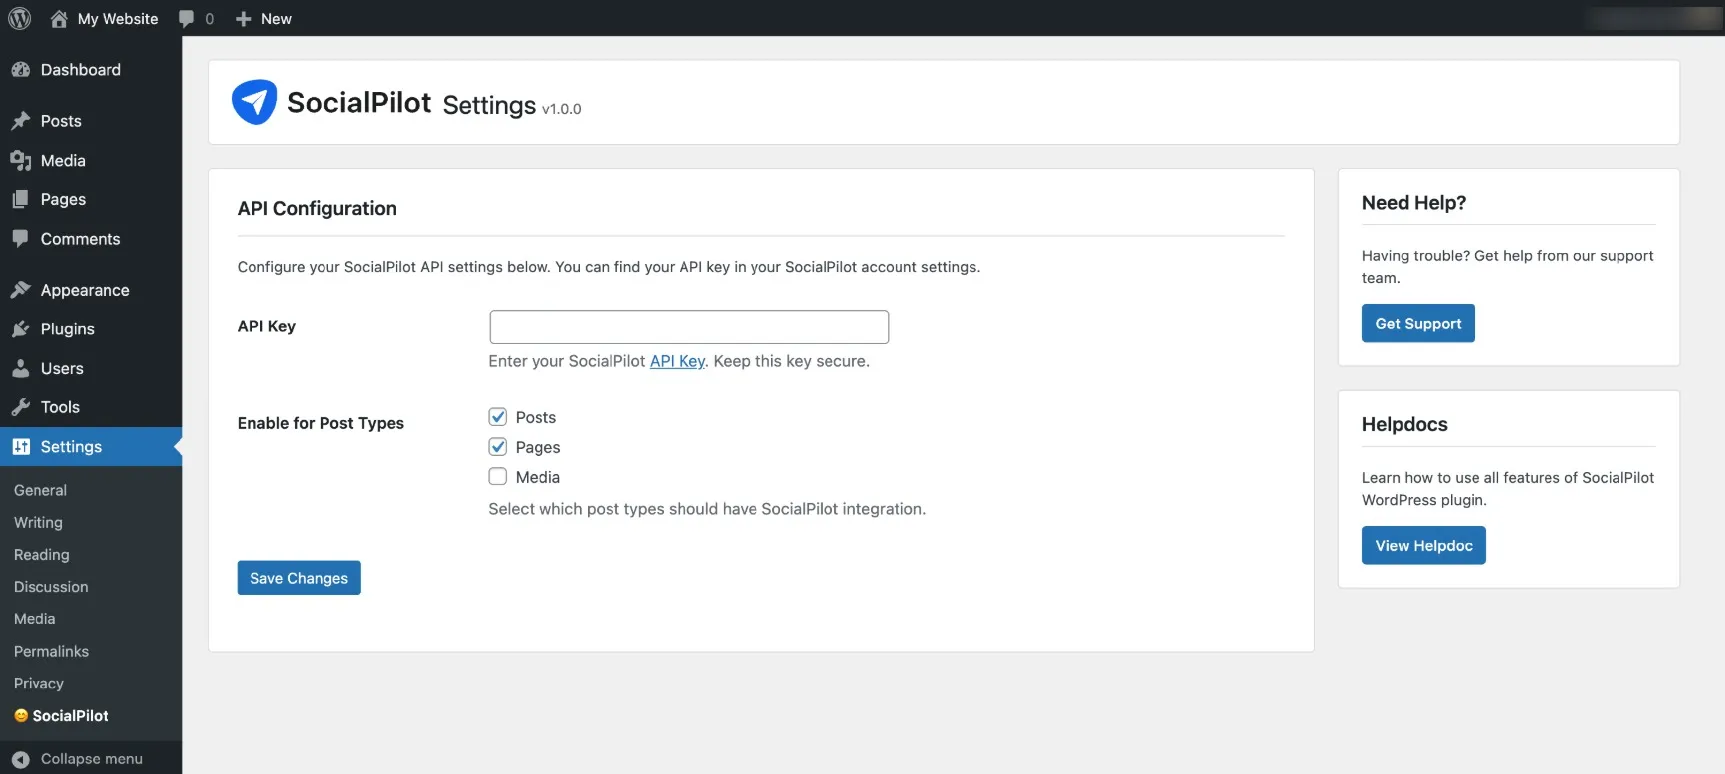Click the Dashboard gauge icon
Image resolution: width=1725 pixels, height=774 pixels.
point(21,70)
